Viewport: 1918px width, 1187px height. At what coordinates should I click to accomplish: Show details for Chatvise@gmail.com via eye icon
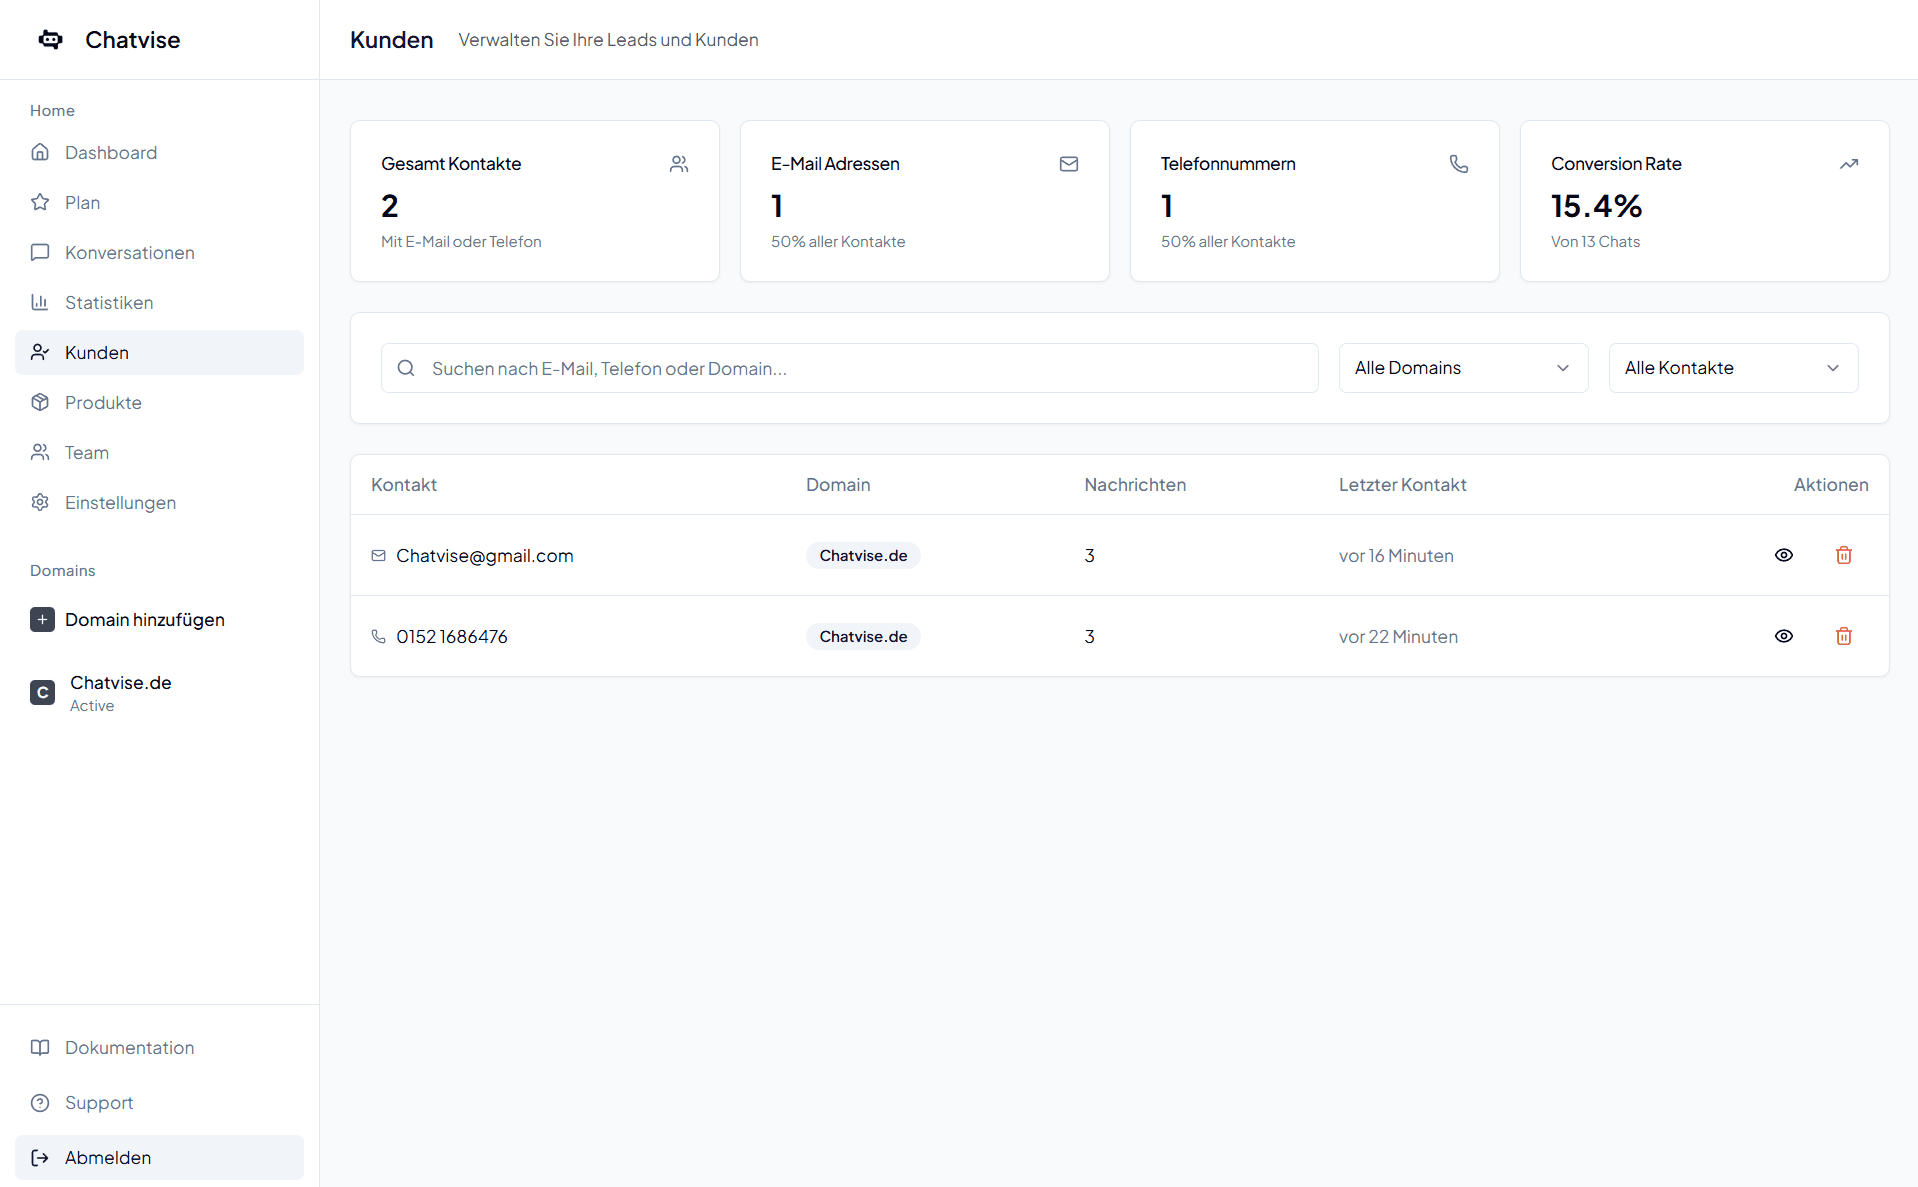click(1784, 555)
